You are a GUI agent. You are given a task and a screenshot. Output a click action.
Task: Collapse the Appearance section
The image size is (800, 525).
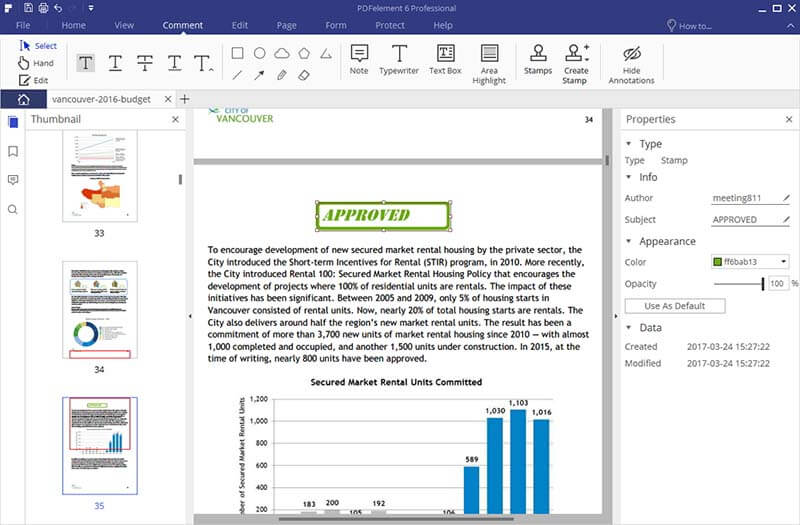coord(629,241)
